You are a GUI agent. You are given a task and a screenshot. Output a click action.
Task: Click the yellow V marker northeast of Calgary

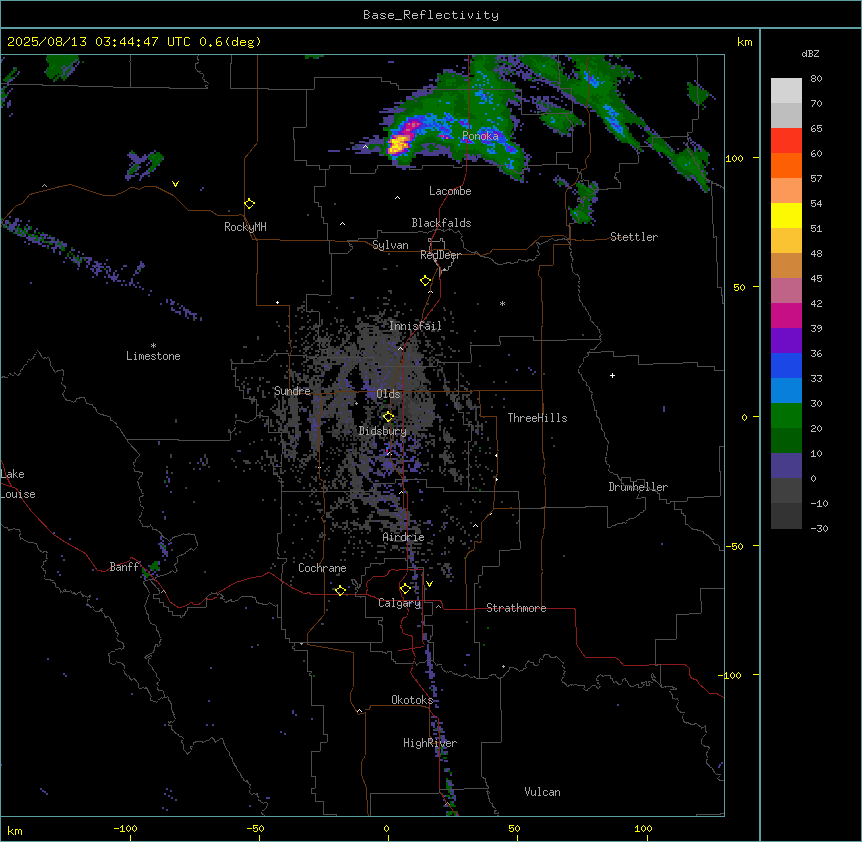(x=429, y=584)
